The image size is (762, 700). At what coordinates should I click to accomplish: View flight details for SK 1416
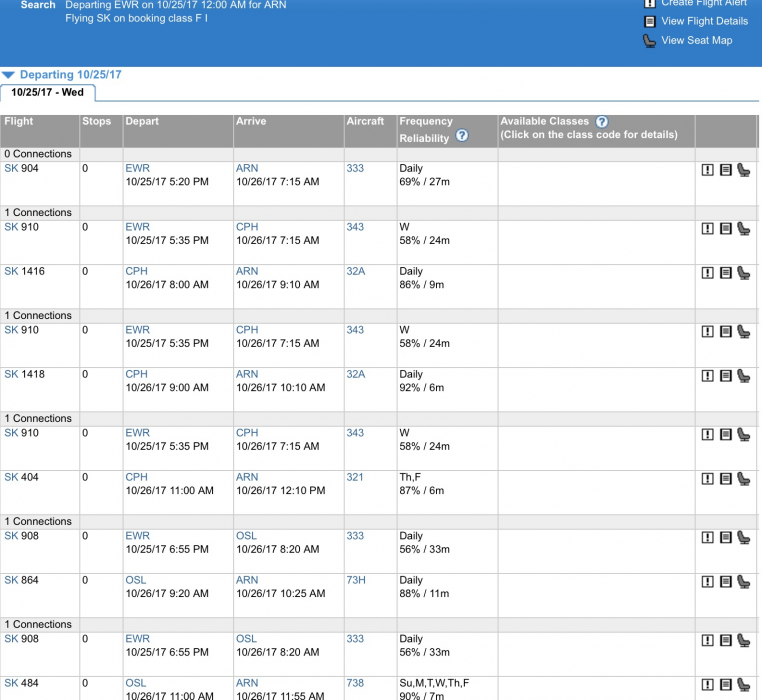[725, 273]
